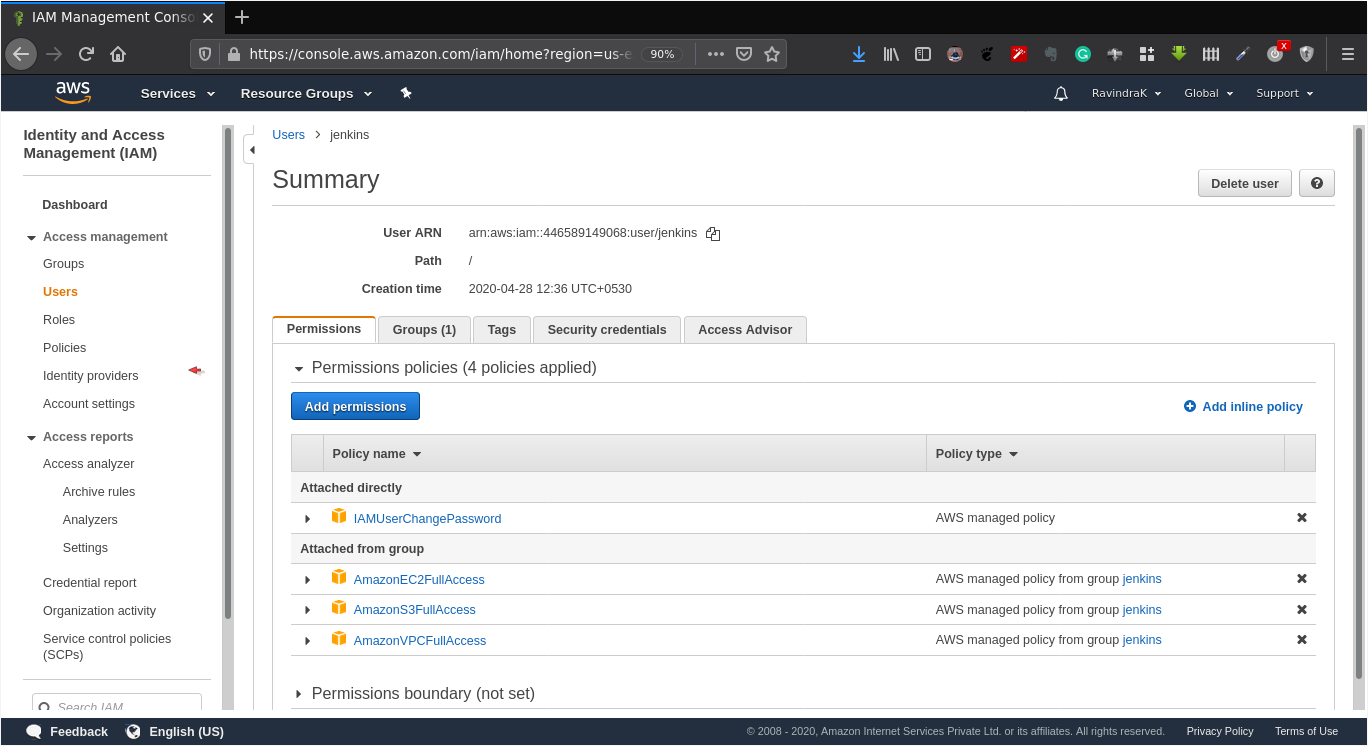
Task: Open the AmazonS3FullAccess policy link
Action: click(414, 610)
